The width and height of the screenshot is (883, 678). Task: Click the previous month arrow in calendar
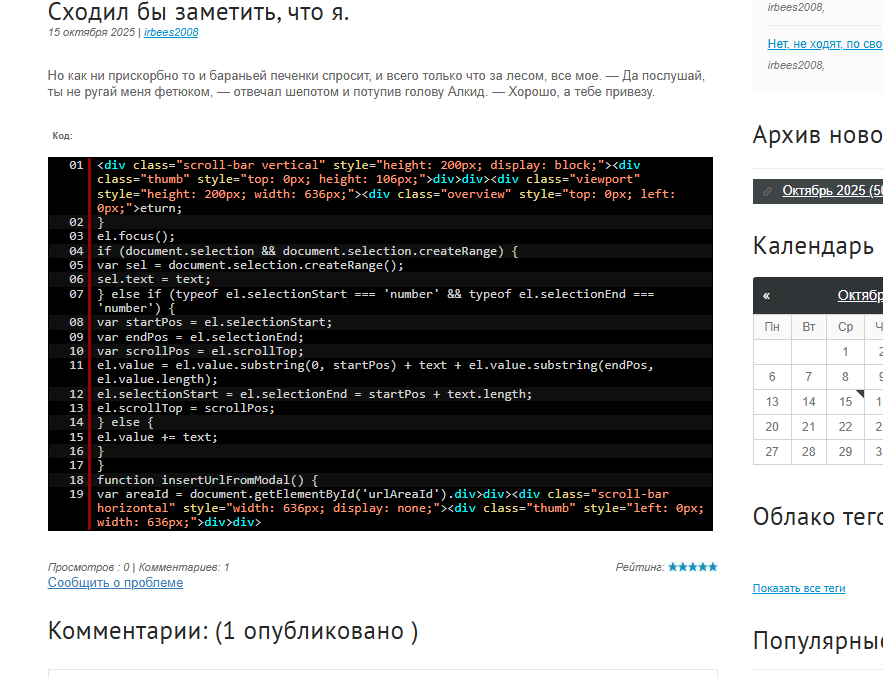pos(767,296)
